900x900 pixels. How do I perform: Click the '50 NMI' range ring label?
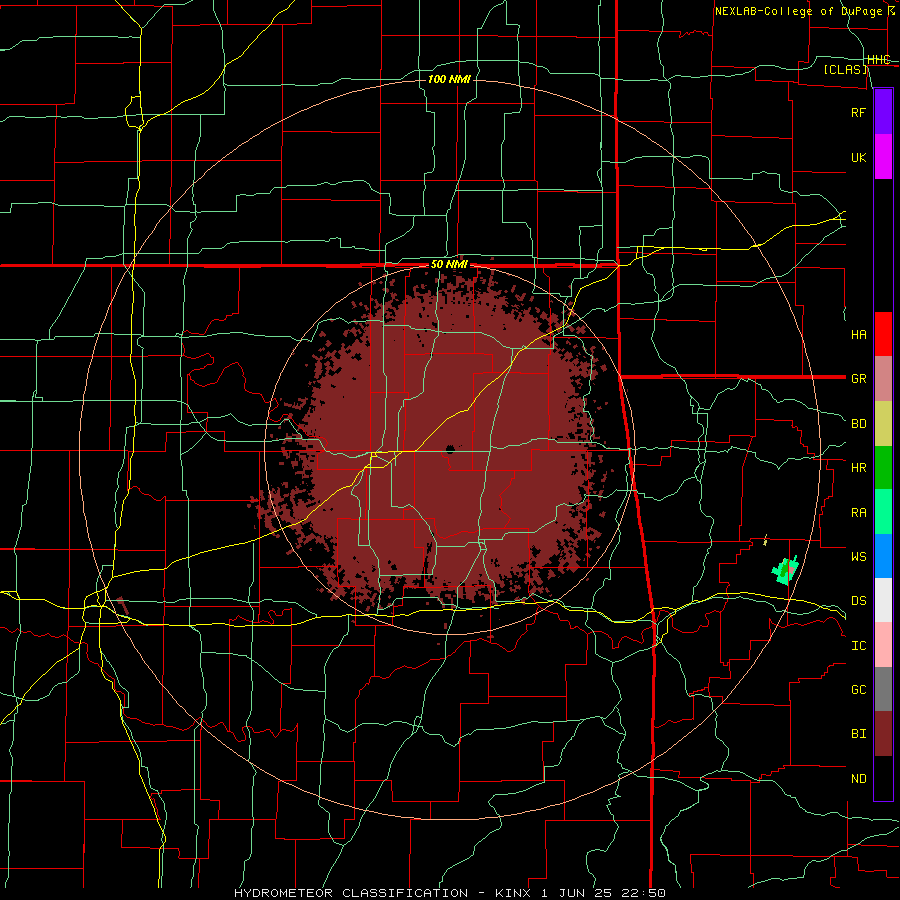click(x=449, y=265)
